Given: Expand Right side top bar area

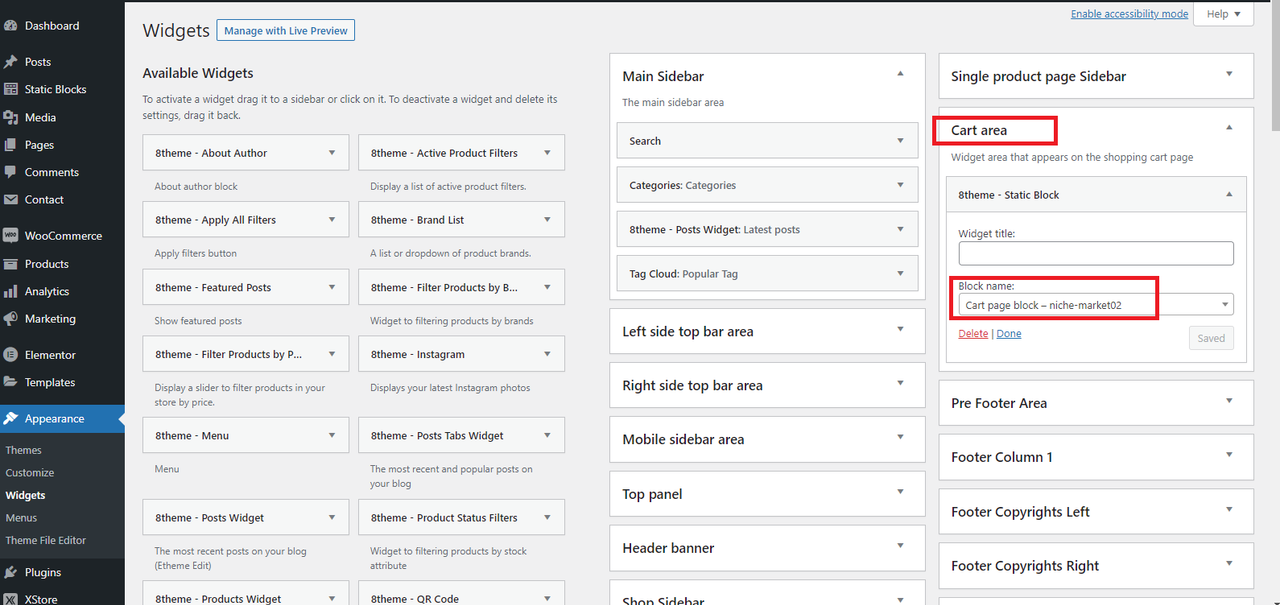Looking at the screenshot, I should pyautogui.click(x=900, y=385).
